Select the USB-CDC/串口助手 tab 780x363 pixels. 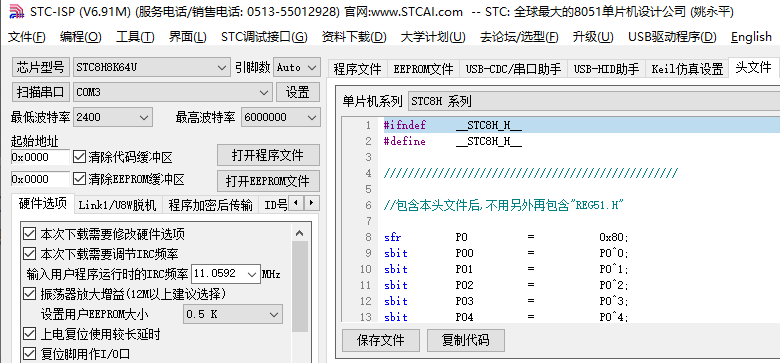pos(513,69)
